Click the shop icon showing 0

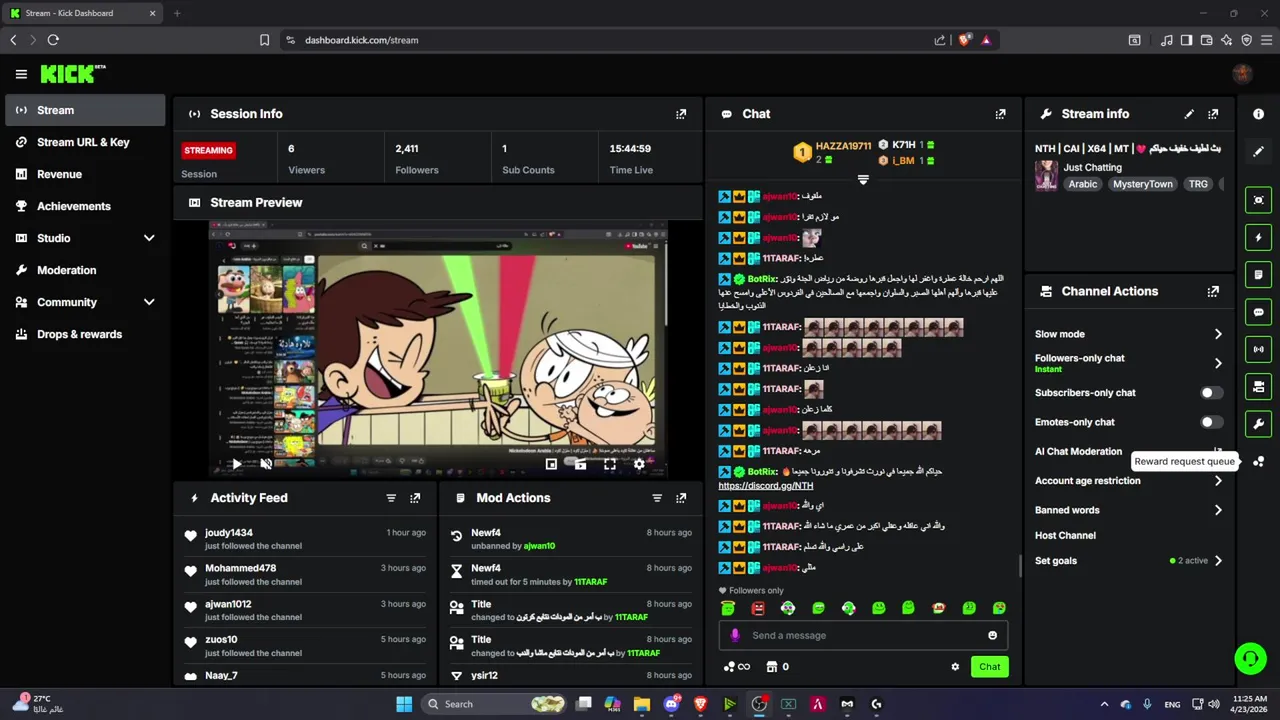[777, 667]
